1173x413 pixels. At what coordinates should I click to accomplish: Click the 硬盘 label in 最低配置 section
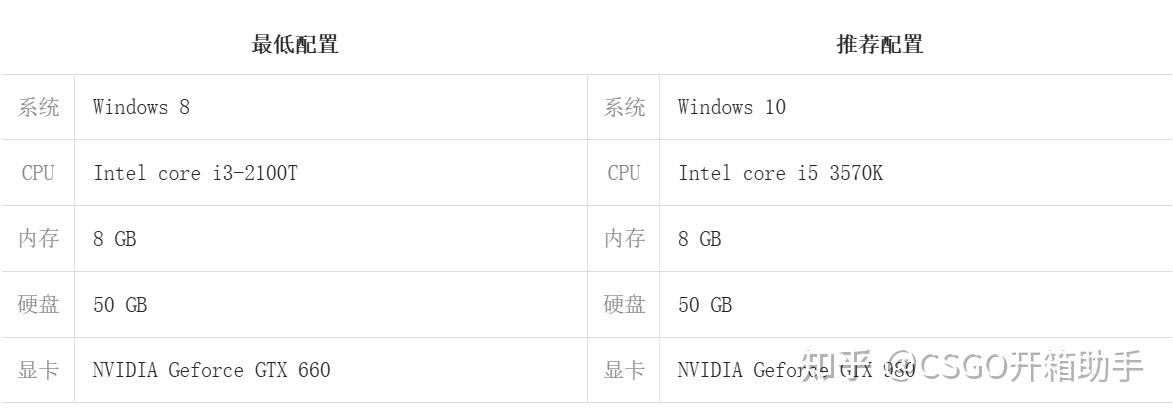pyautogui.click(x=39, y=305)
